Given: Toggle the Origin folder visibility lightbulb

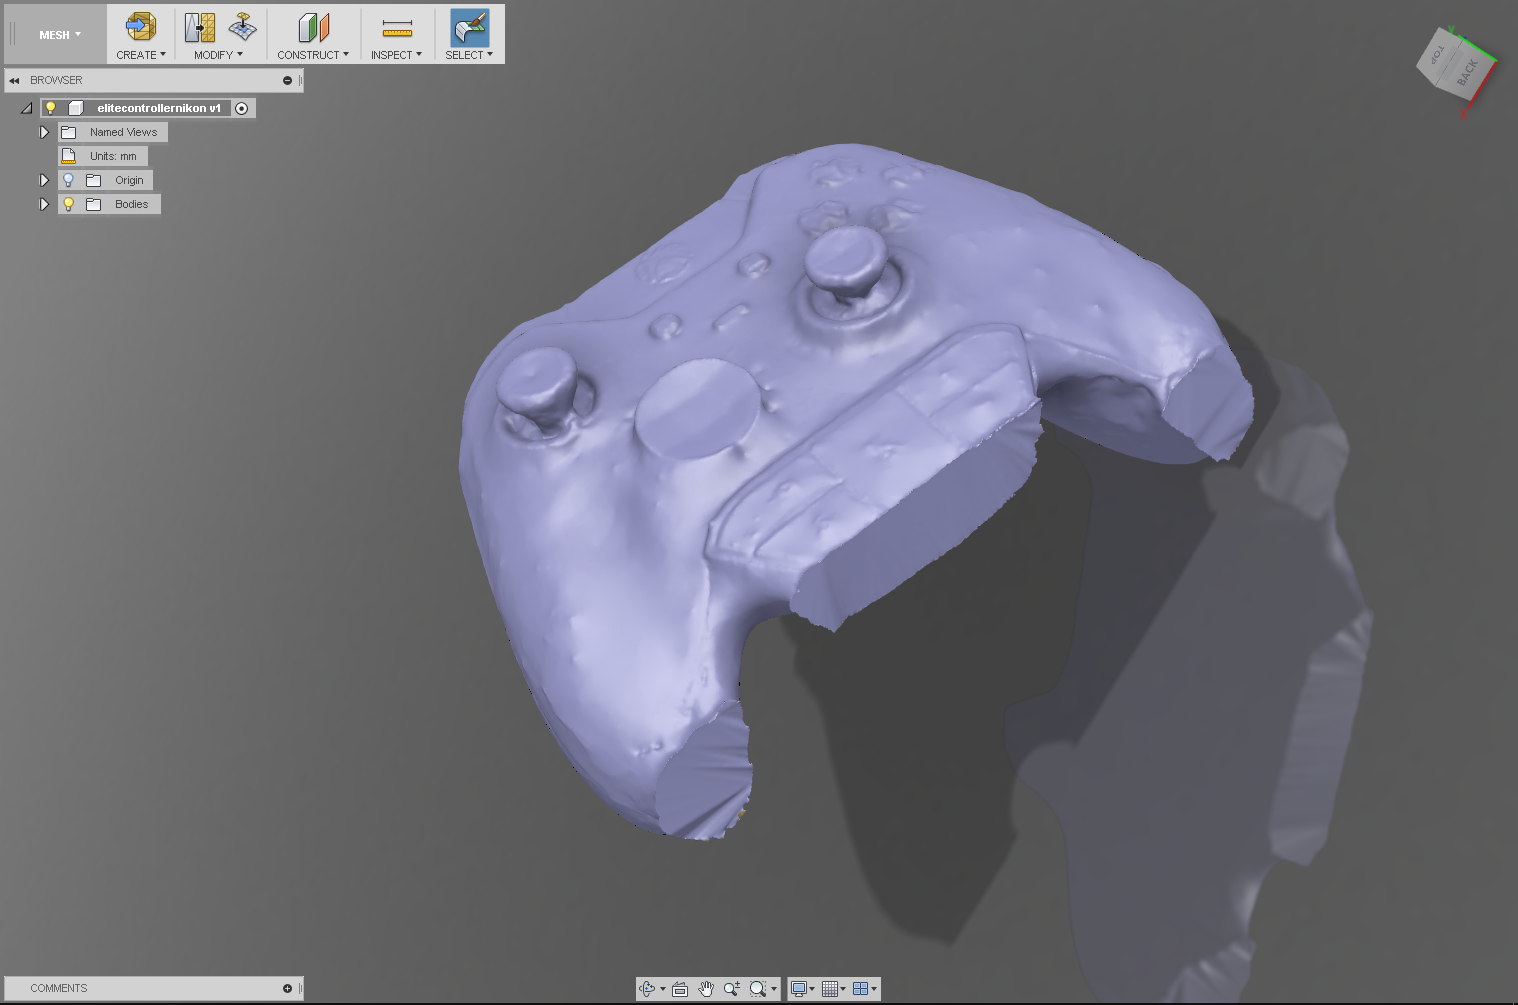Looking at the screenshot, I should pos(68,180).
